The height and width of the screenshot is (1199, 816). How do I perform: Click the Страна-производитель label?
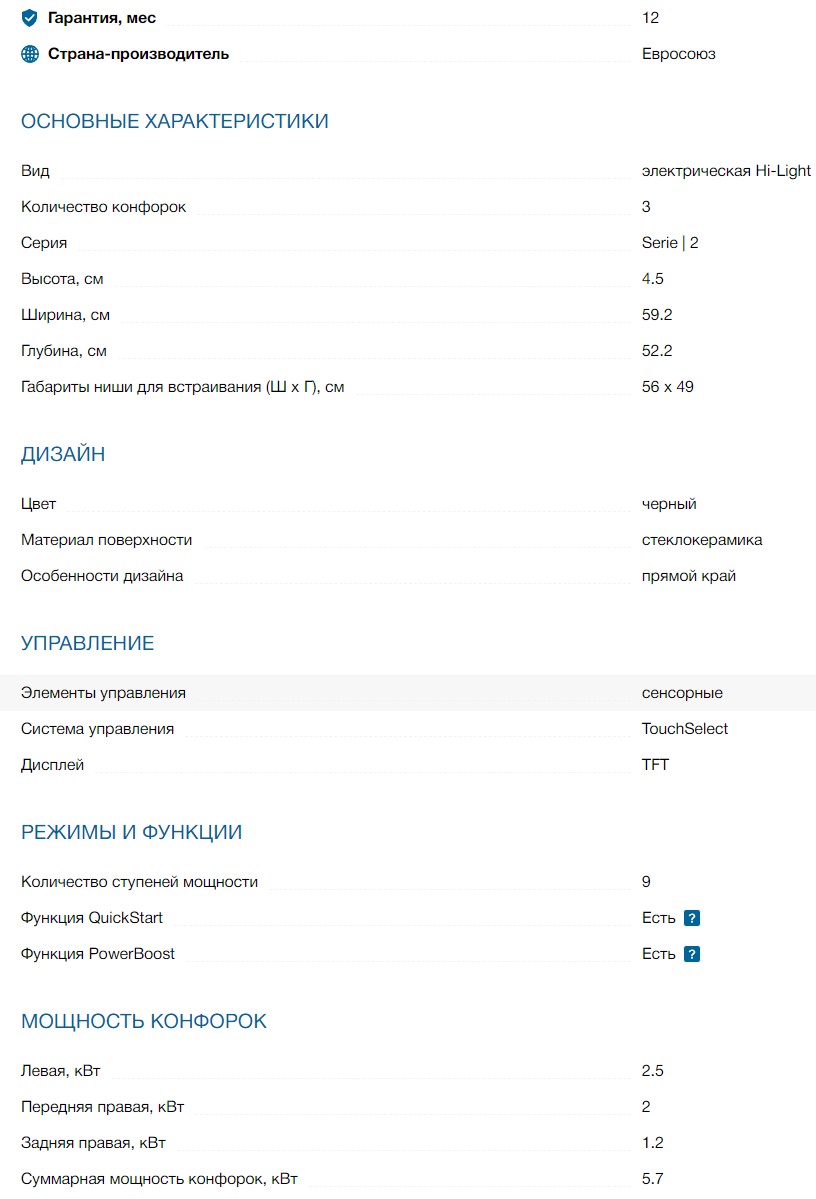[x=138, y=54]
